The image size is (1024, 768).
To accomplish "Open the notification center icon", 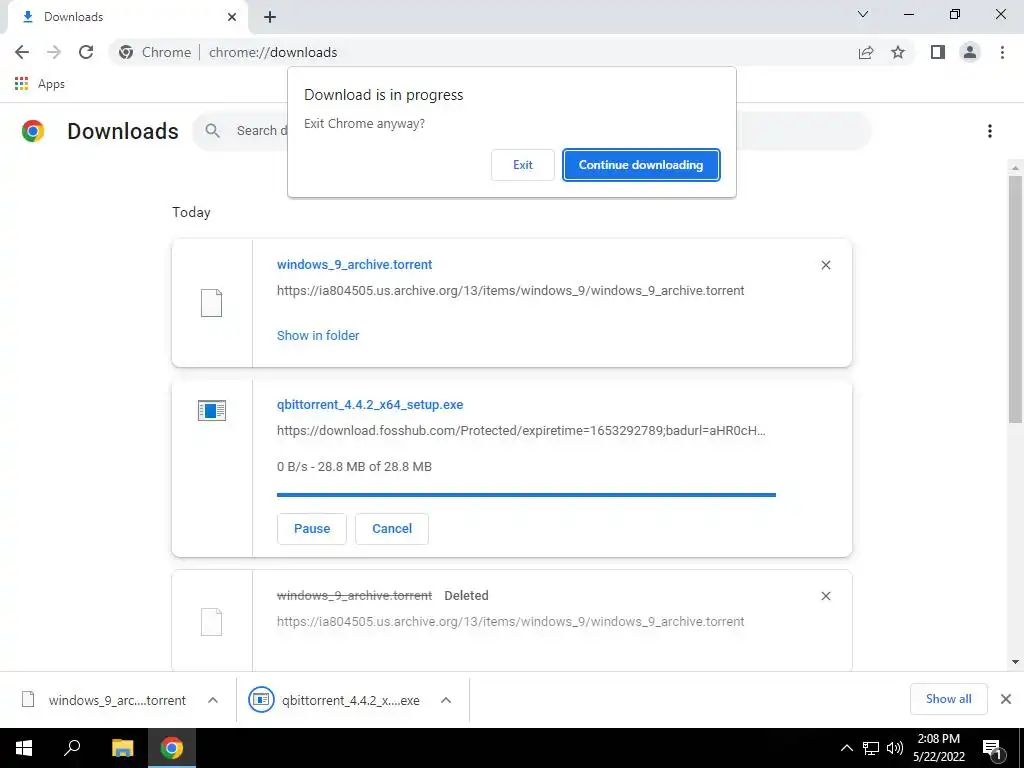I will tap(992, 748).
